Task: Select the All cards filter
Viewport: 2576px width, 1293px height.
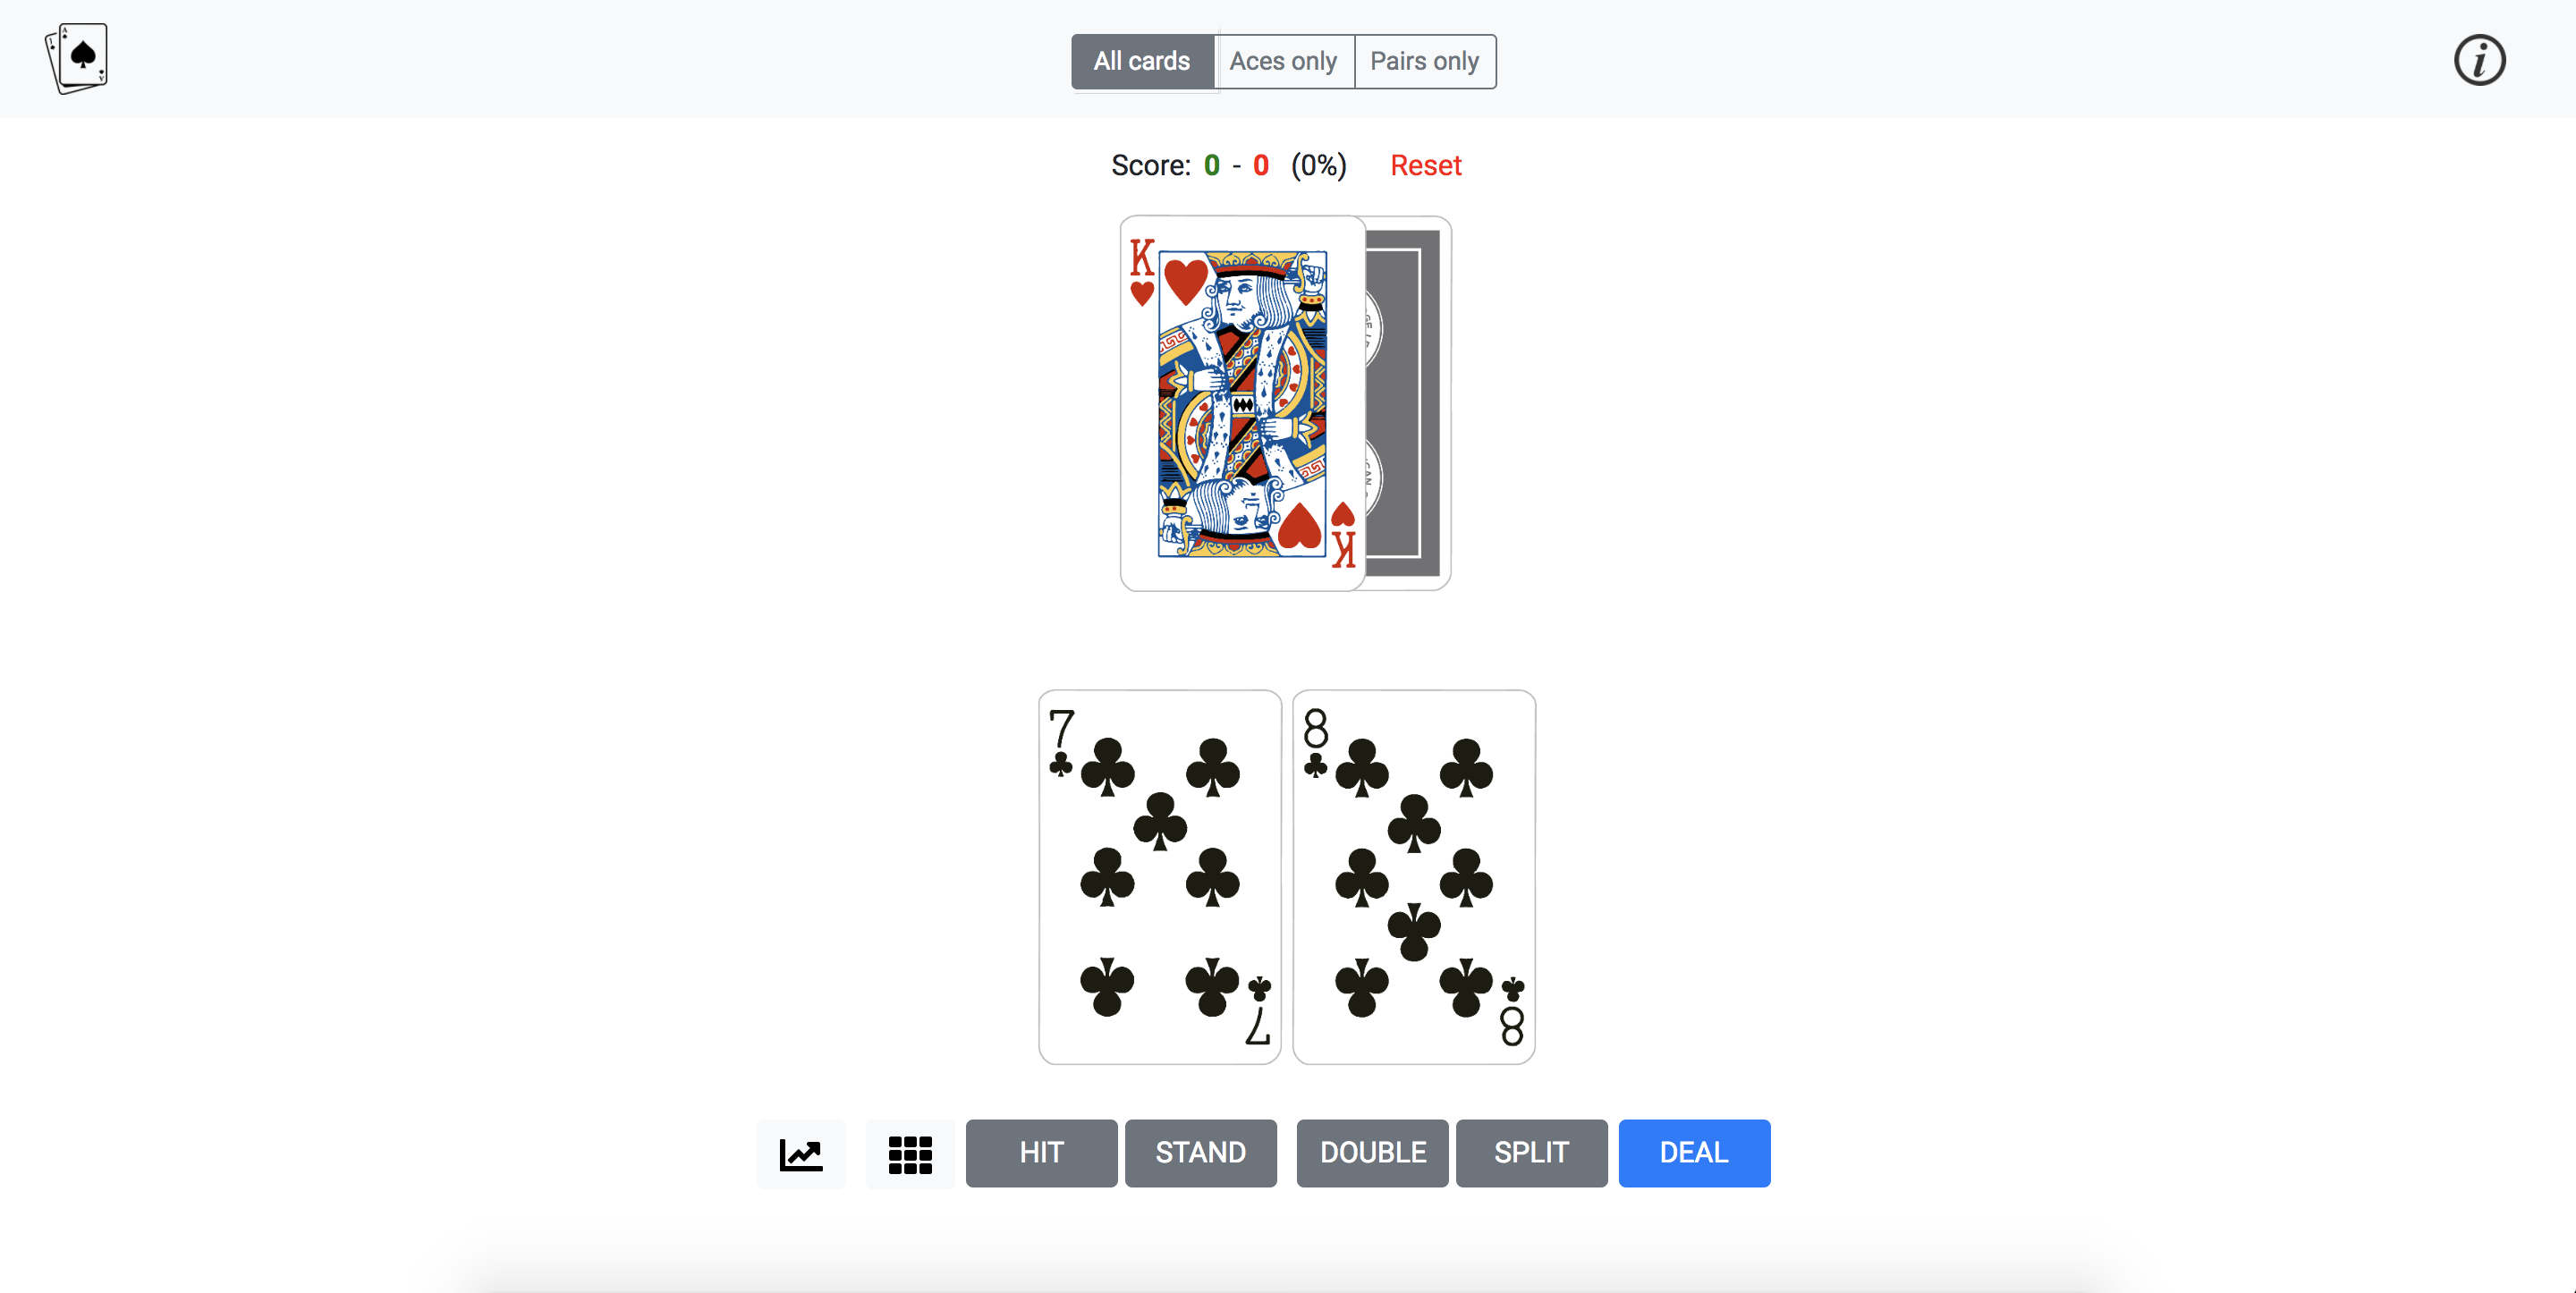Action: point(1143,61)
